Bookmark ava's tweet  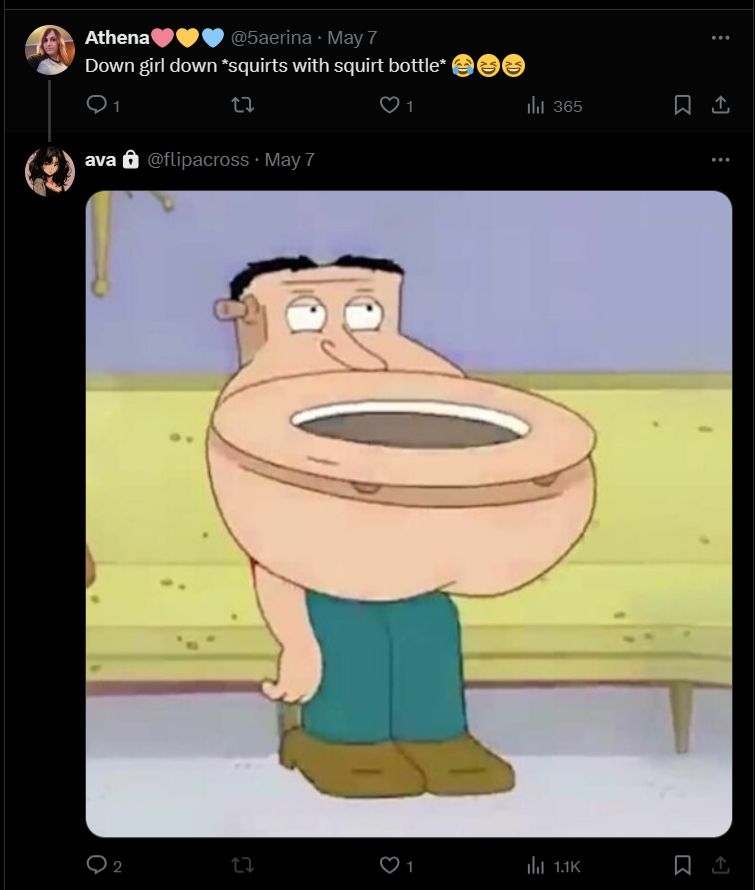pyautogui.click(x=682, y=866)
